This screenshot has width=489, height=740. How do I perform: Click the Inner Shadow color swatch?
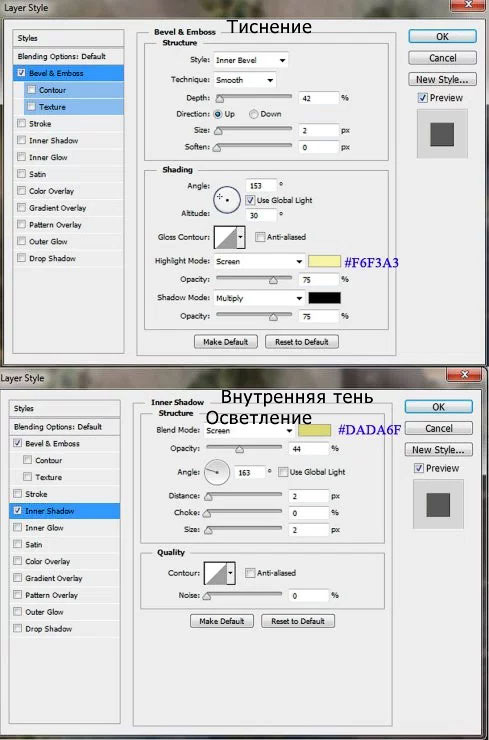[314, 430]
